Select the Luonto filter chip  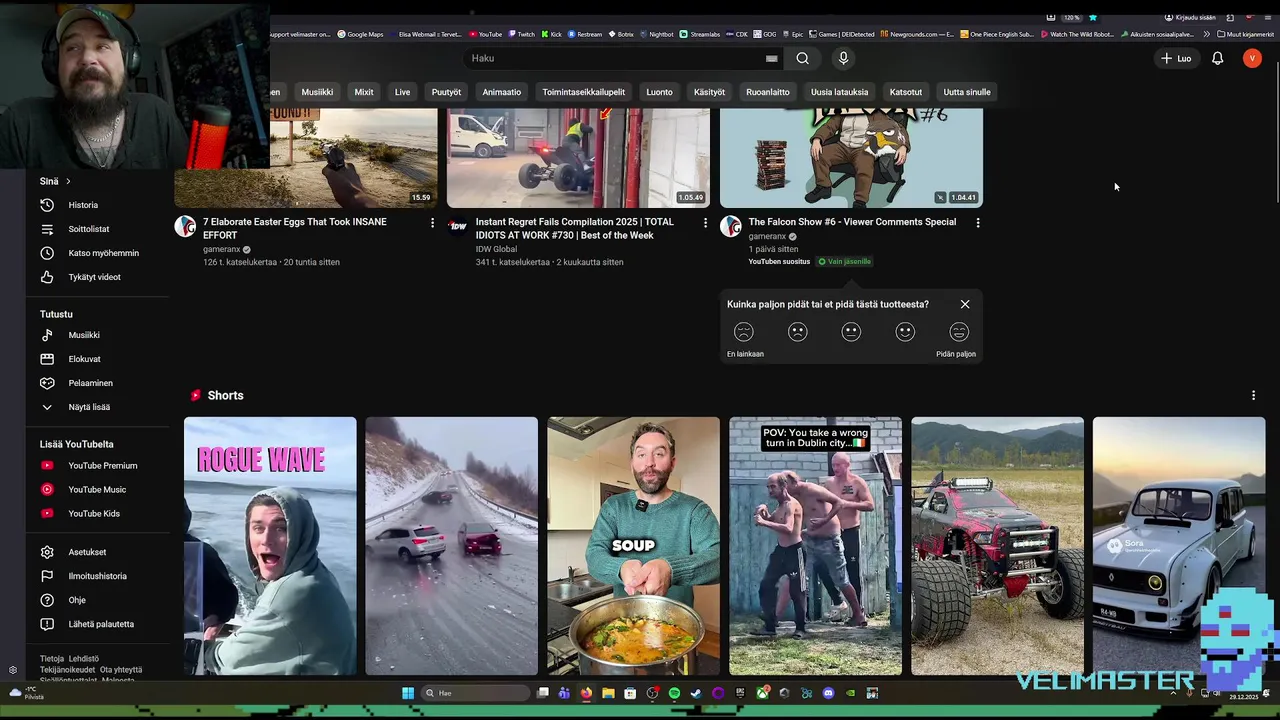[659, 92]
